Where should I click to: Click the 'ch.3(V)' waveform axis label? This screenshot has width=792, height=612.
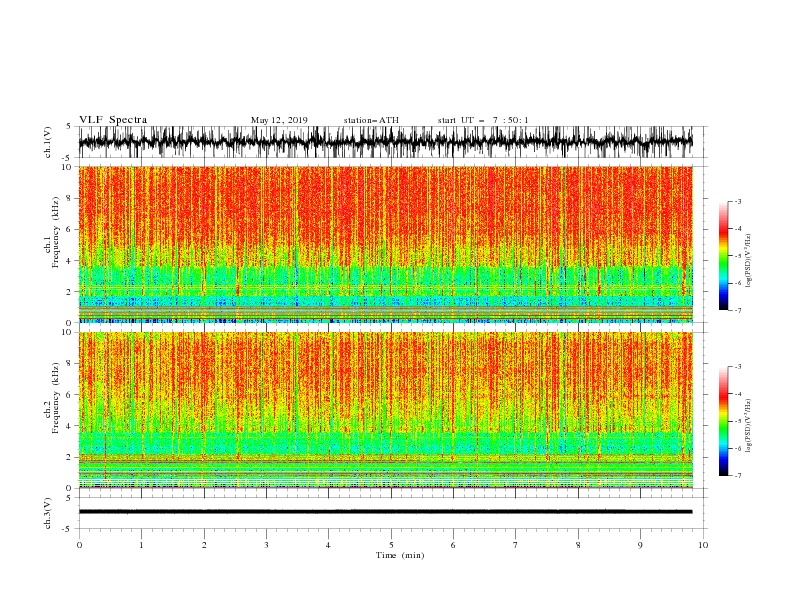coord(48,513)
